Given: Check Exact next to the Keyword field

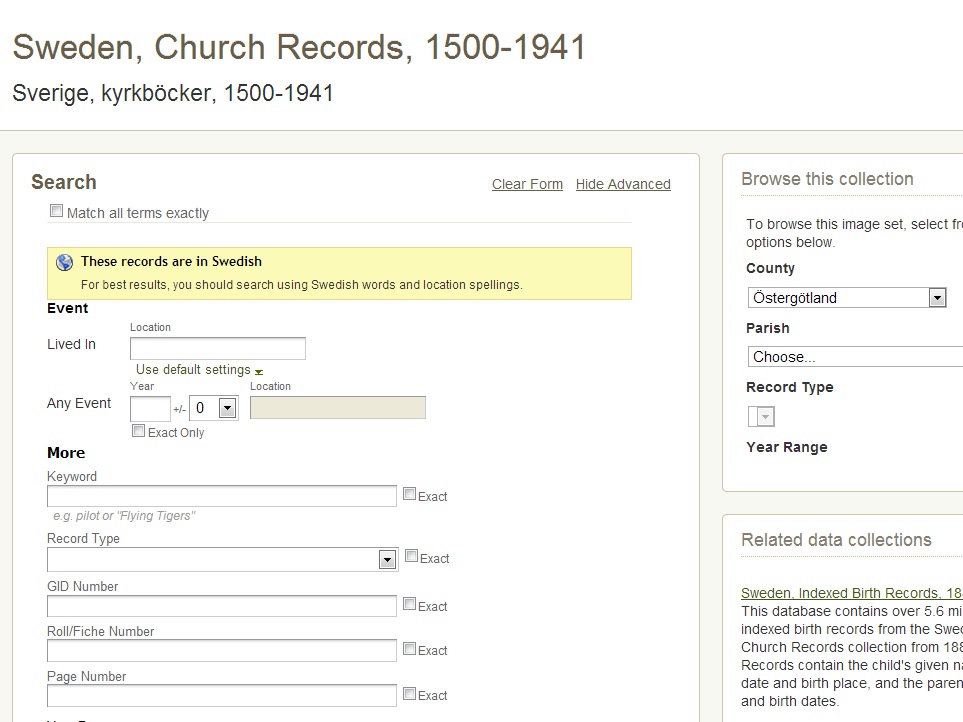Looking at the screenshot, I should click(409, 492).
